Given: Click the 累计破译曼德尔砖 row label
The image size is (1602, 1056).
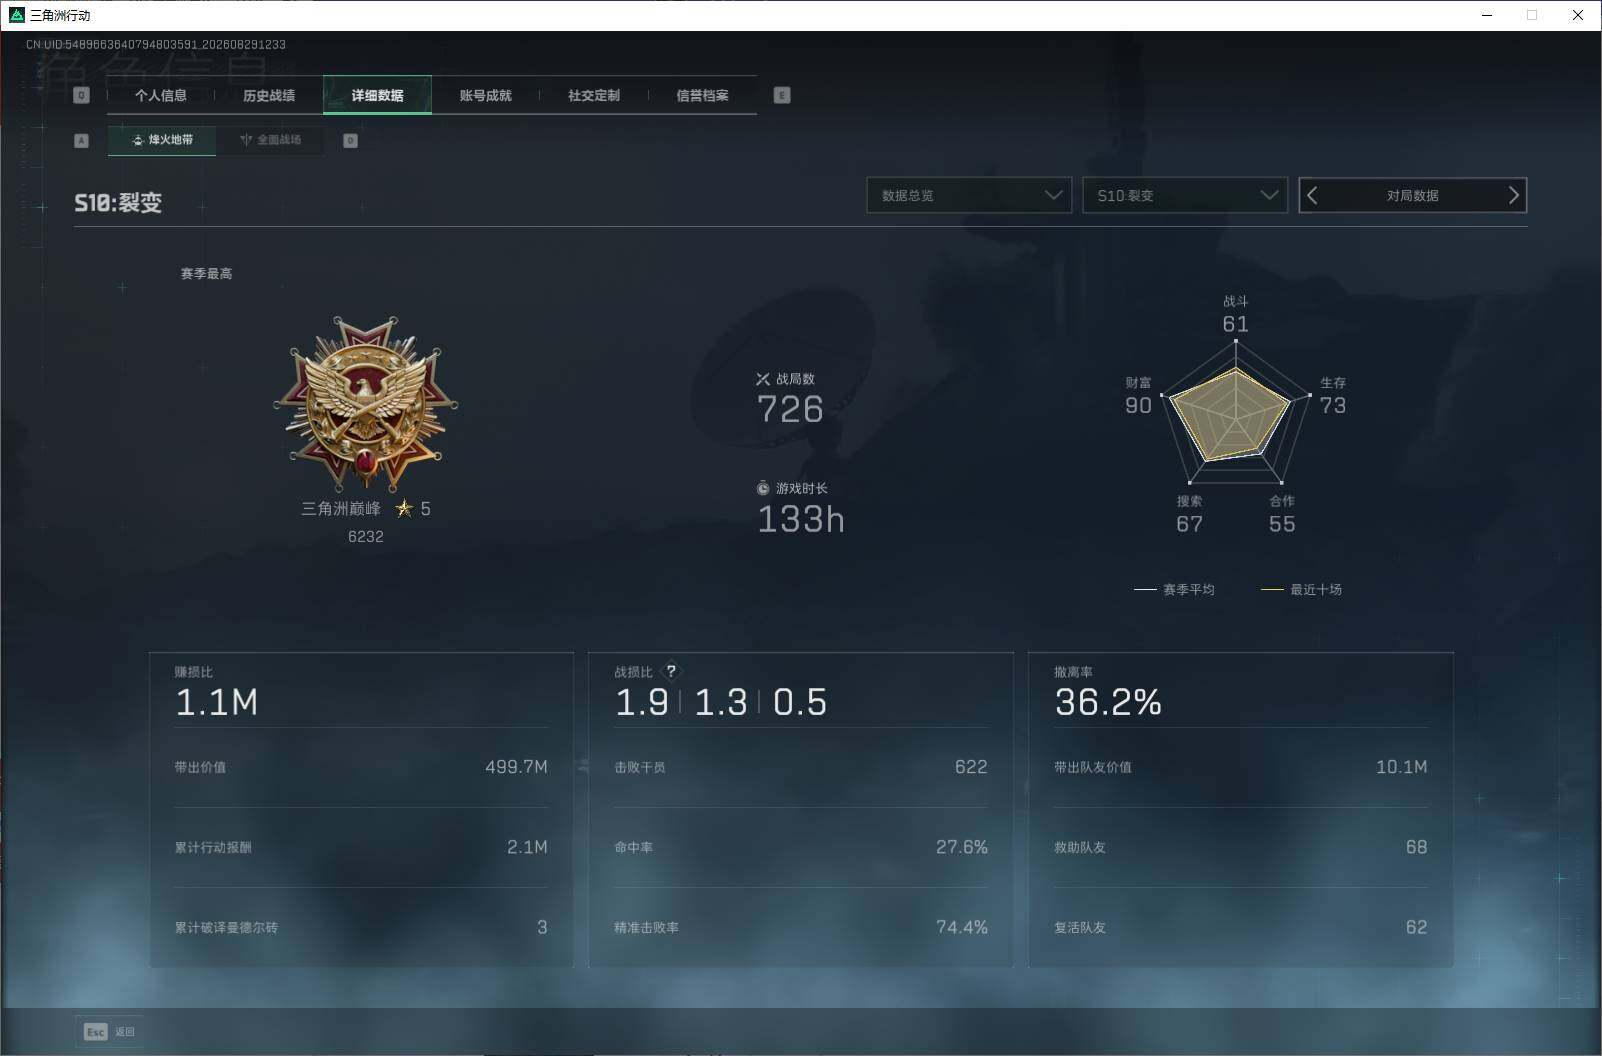Looking at the screenshot, I should coord(226,928).
